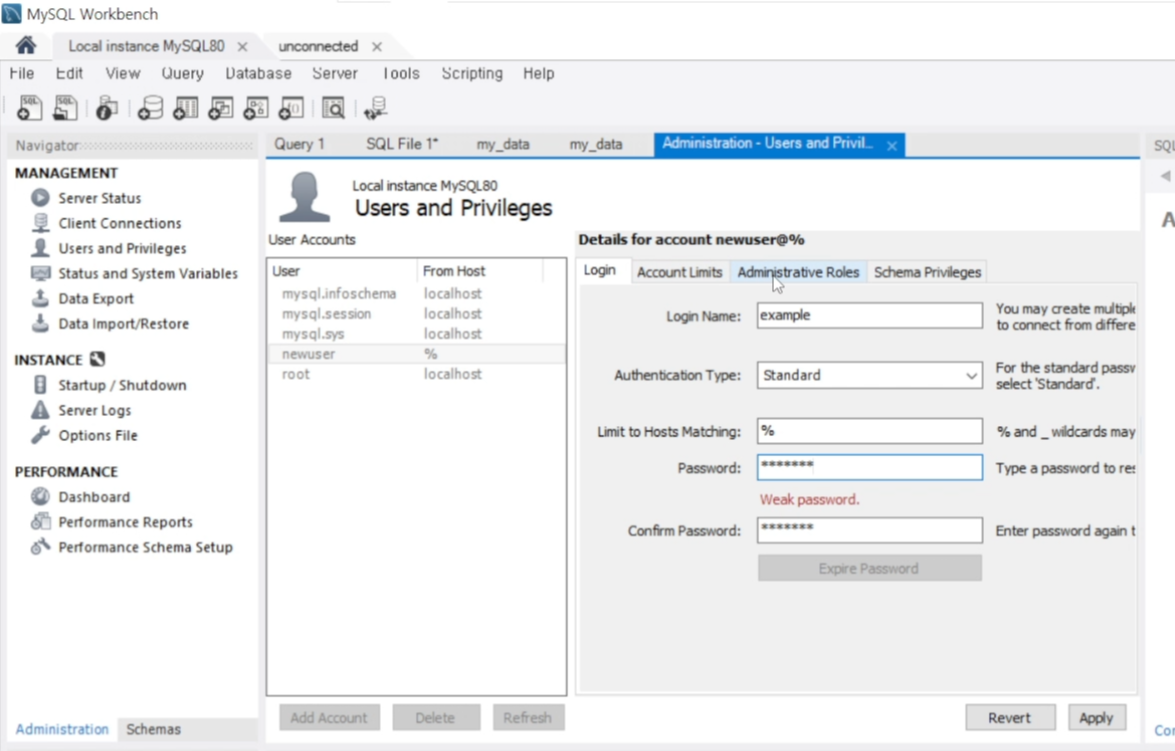1175x751 pixels.
Task: Open the Help menu
Action: coord(539,73)
